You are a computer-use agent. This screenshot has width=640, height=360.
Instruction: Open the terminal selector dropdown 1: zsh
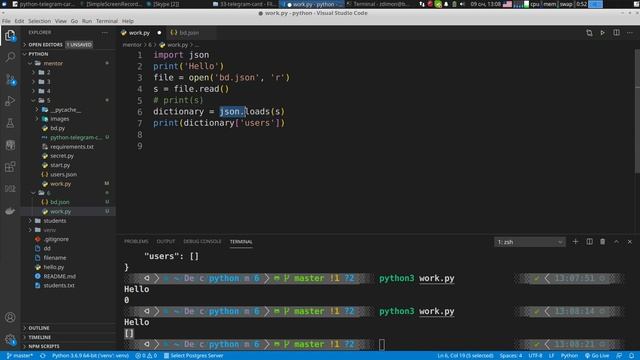pos(529,242)
